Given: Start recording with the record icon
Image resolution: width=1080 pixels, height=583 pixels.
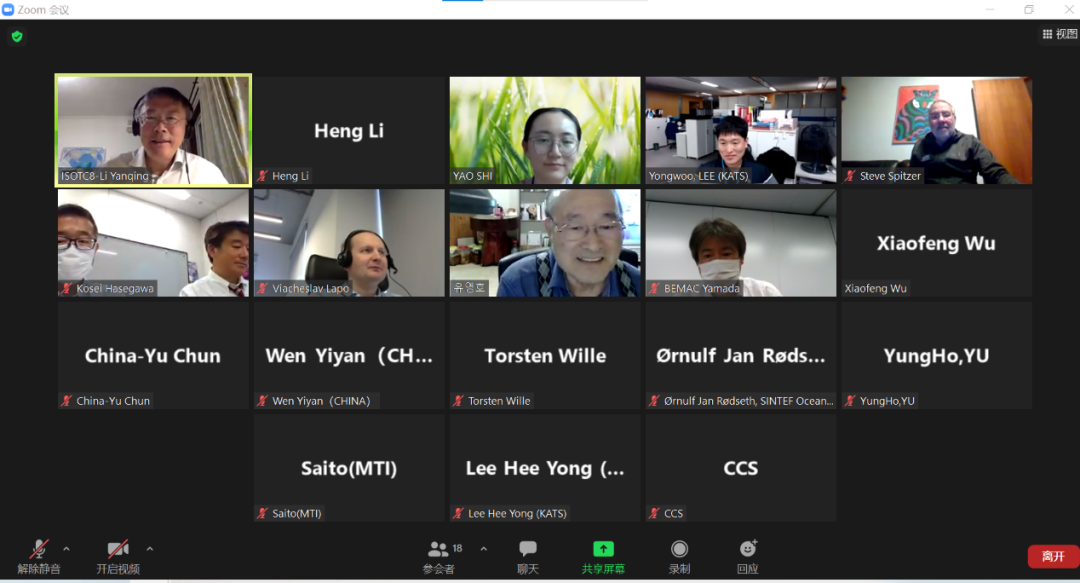Looking at the screenshot, I should click(x=679, y=549).
